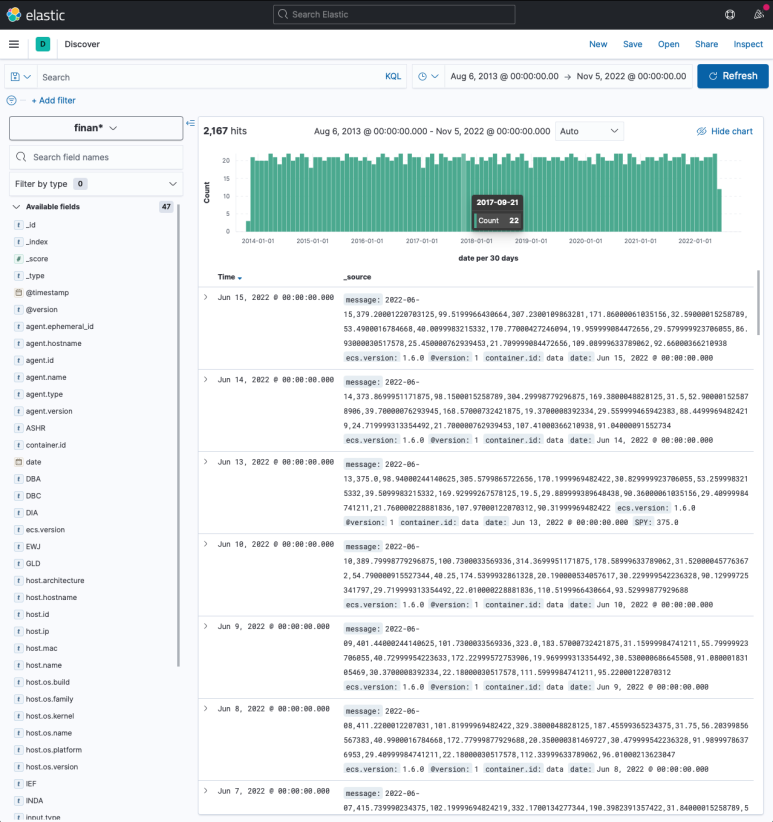
Task: Expand Filter by type options
Action: coord(96,184)
